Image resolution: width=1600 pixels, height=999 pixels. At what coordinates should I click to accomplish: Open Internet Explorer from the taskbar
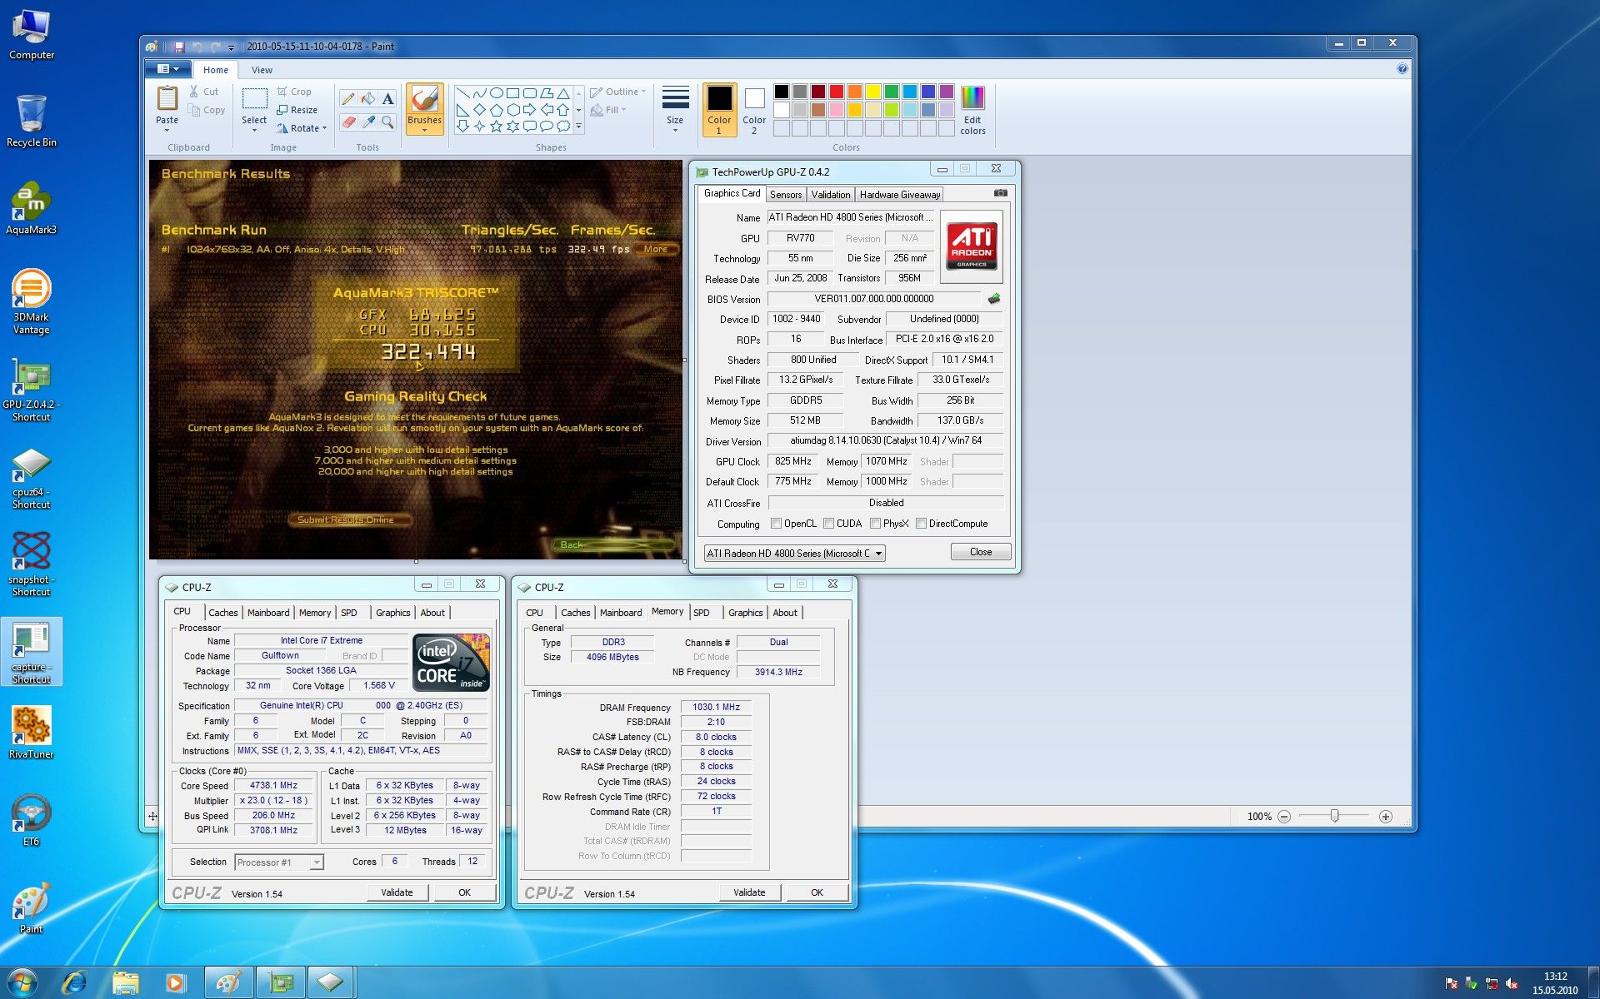coord(74,983)
